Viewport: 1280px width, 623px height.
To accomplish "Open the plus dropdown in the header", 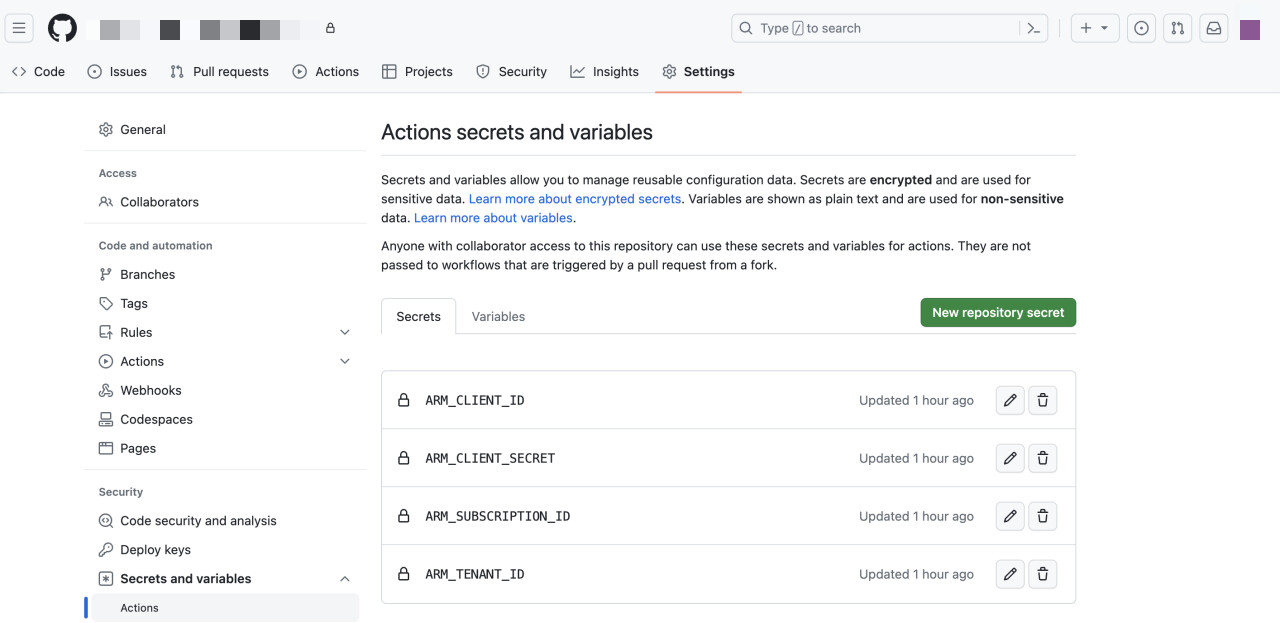I will [1095, 27].
